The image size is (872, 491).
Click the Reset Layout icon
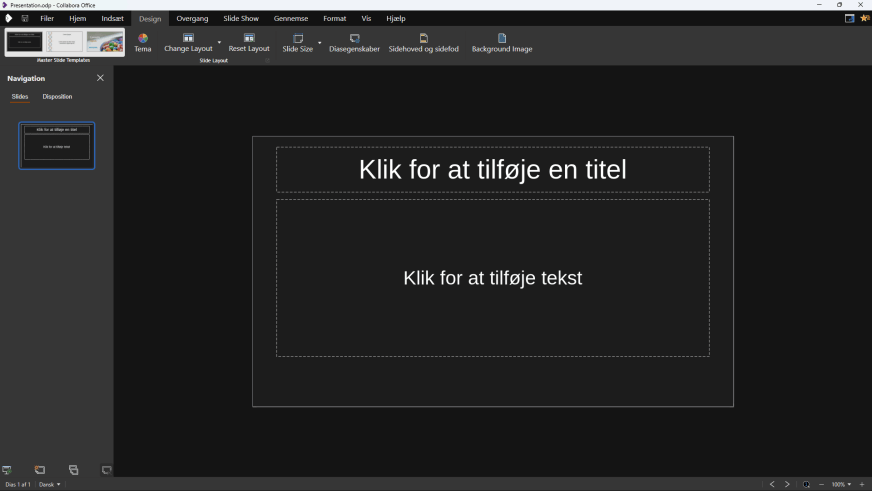pos(249,38)
